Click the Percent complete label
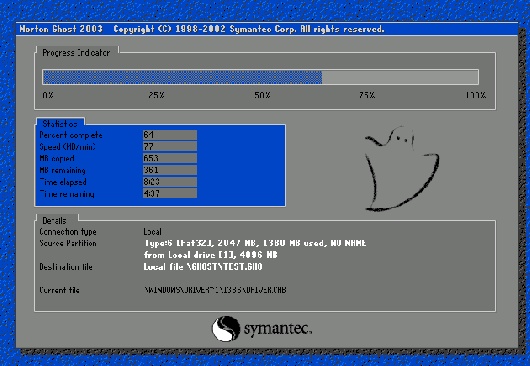Viewport: 530px width, 366px height. (71, 135)
